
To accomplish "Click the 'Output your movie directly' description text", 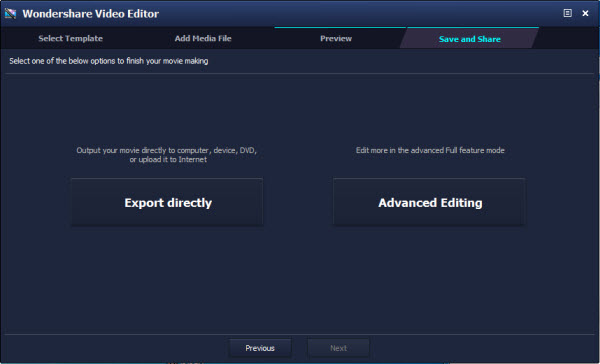I will (167, 155).
